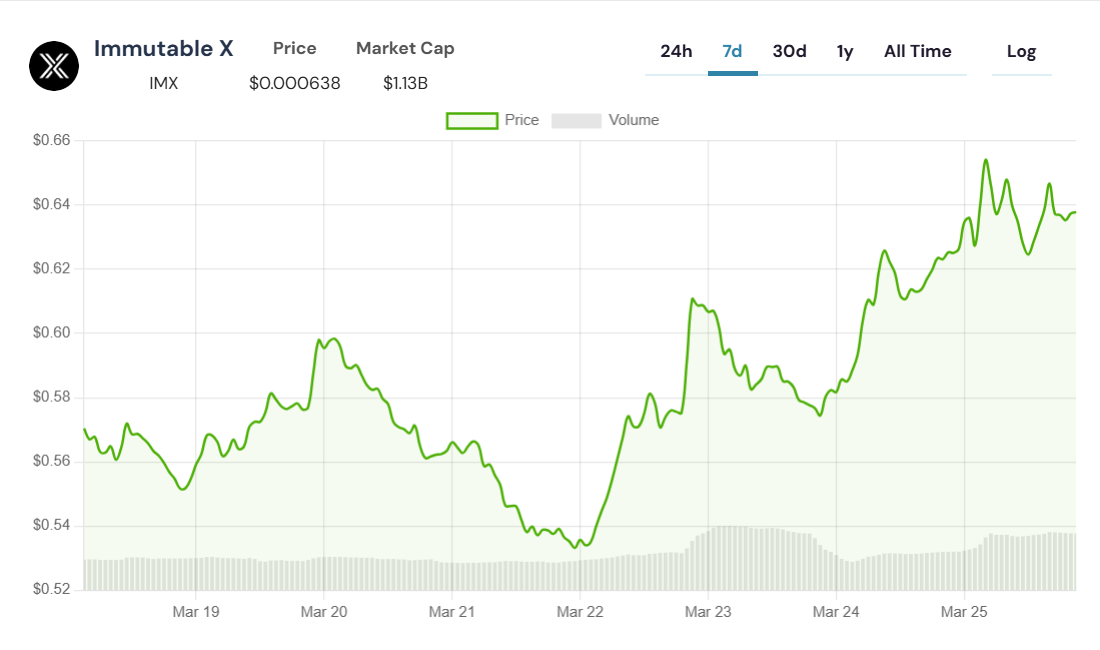The image size is (1100, 650).
Task: Select the $1.13B market cap value
Action: click(x=405, y=83)
